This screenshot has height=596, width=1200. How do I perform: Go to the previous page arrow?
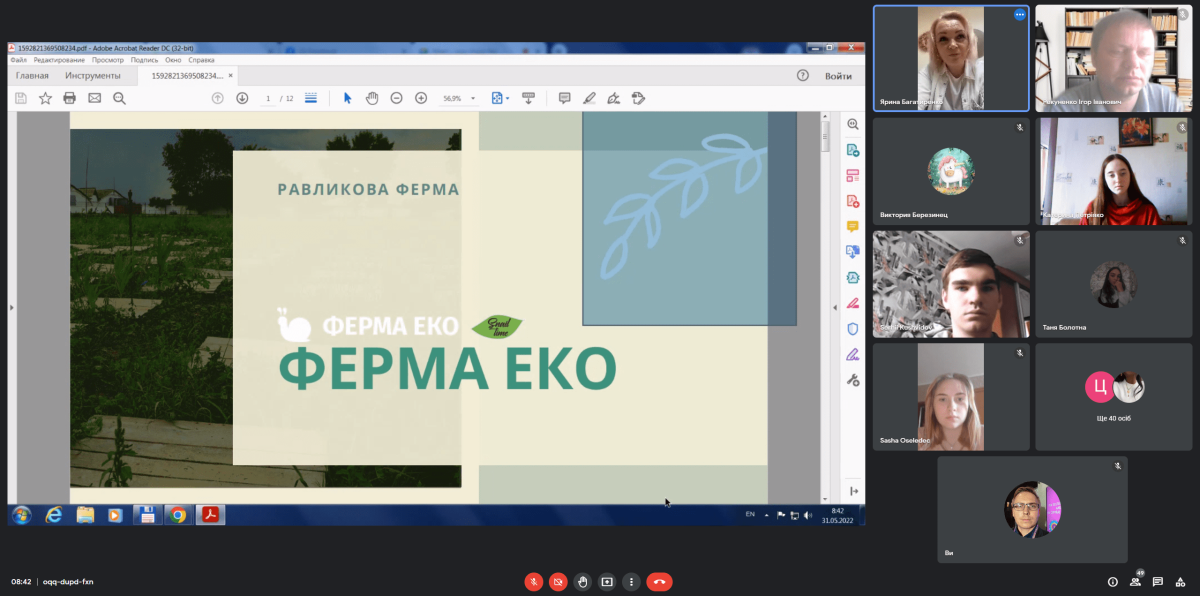[x=218, y=98]
